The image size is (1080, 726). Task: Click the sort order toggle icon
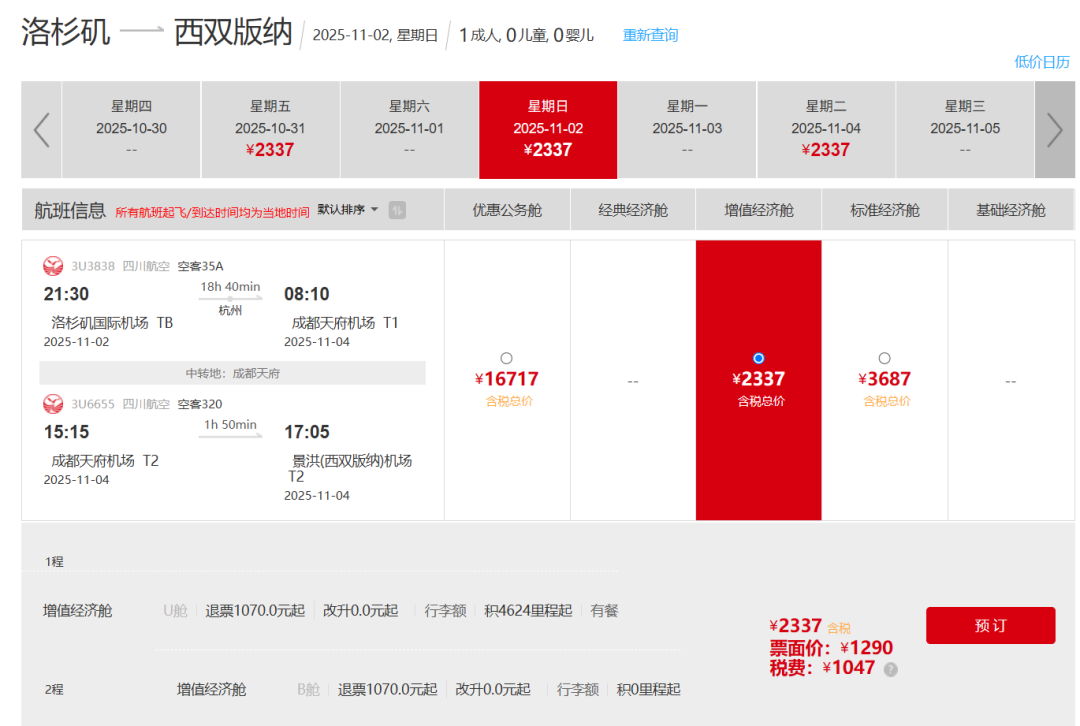pyautogui.click(x=397, y=210)
